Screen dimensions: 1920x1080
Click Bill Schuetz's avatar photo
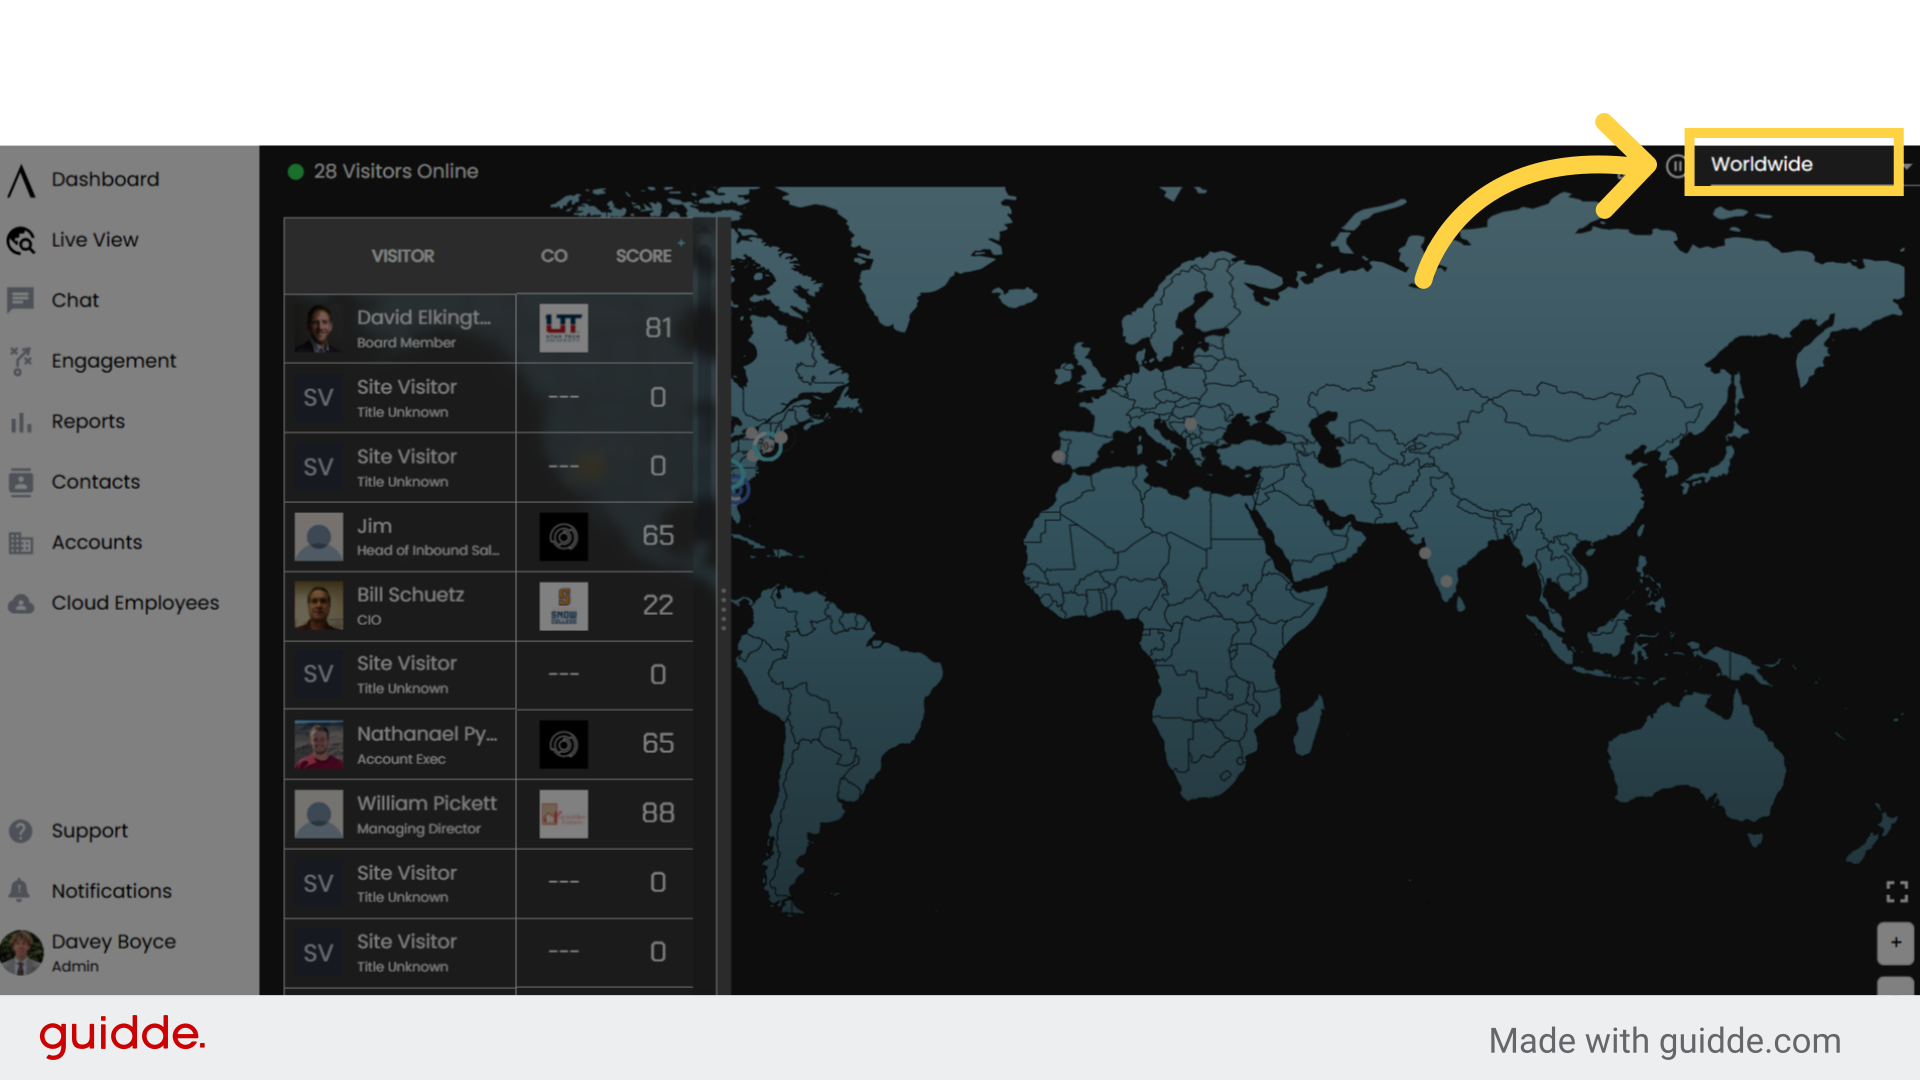point(319,606)
